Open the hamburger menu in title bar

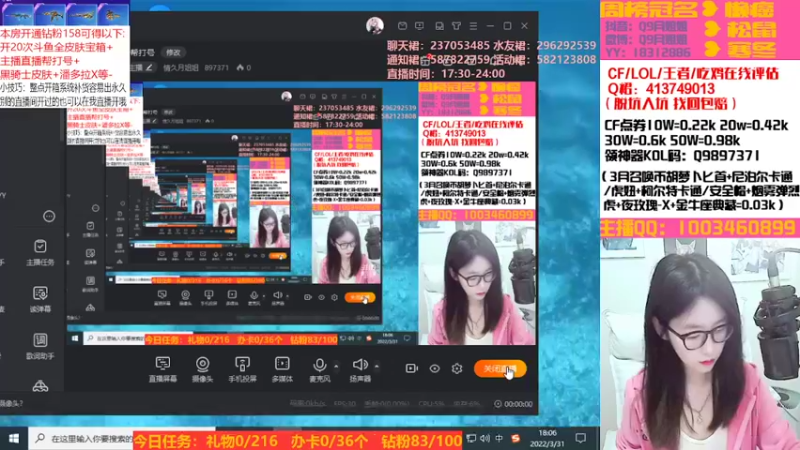click(x=473, y=26)
